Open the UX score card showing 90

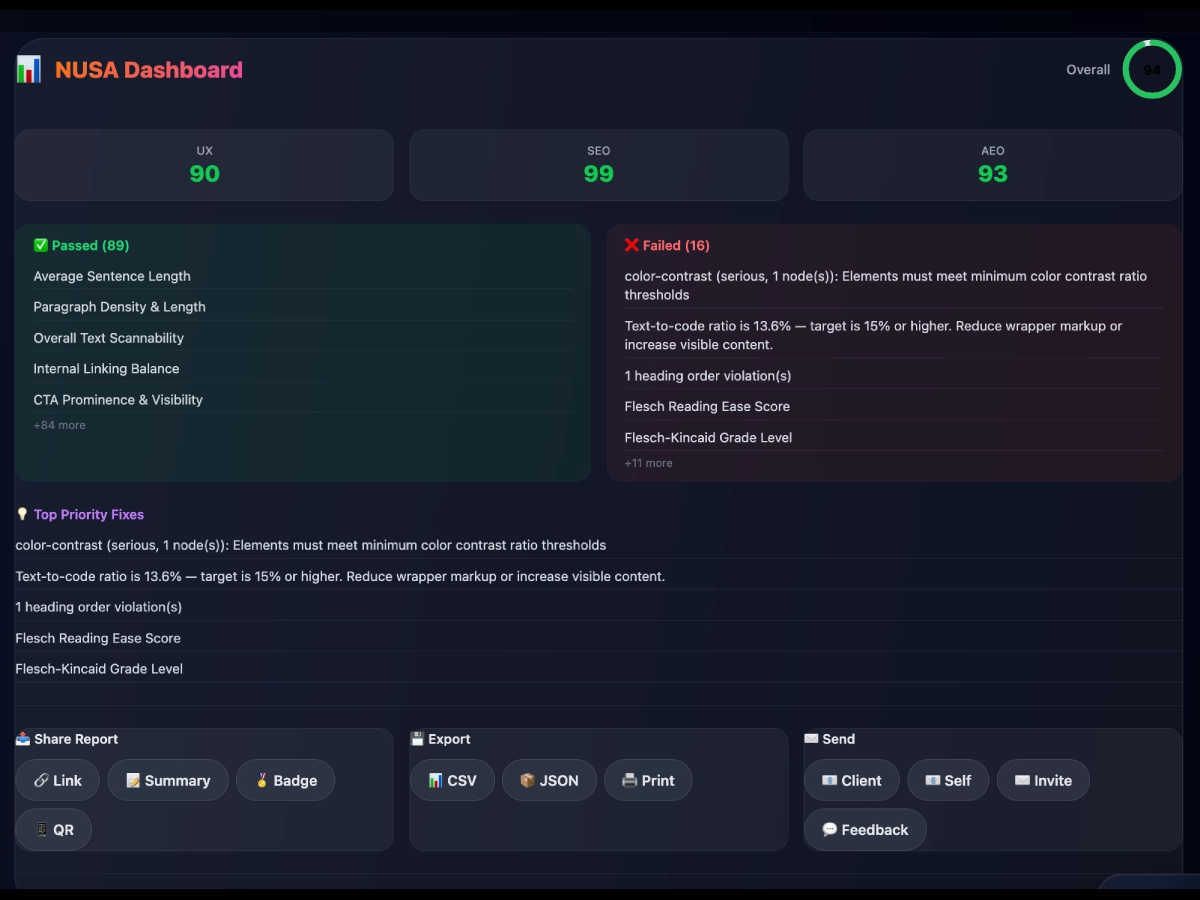(204, 165)
